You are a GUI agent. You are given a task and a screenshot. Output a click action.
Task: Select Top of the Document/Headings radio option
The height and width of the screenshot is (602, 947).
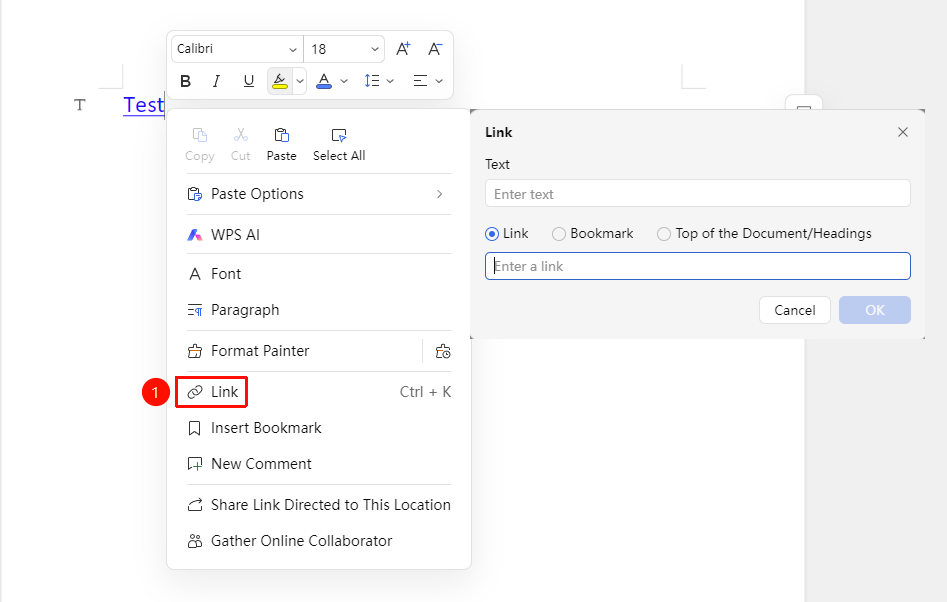pyautogui.click(x=664, y=234)
